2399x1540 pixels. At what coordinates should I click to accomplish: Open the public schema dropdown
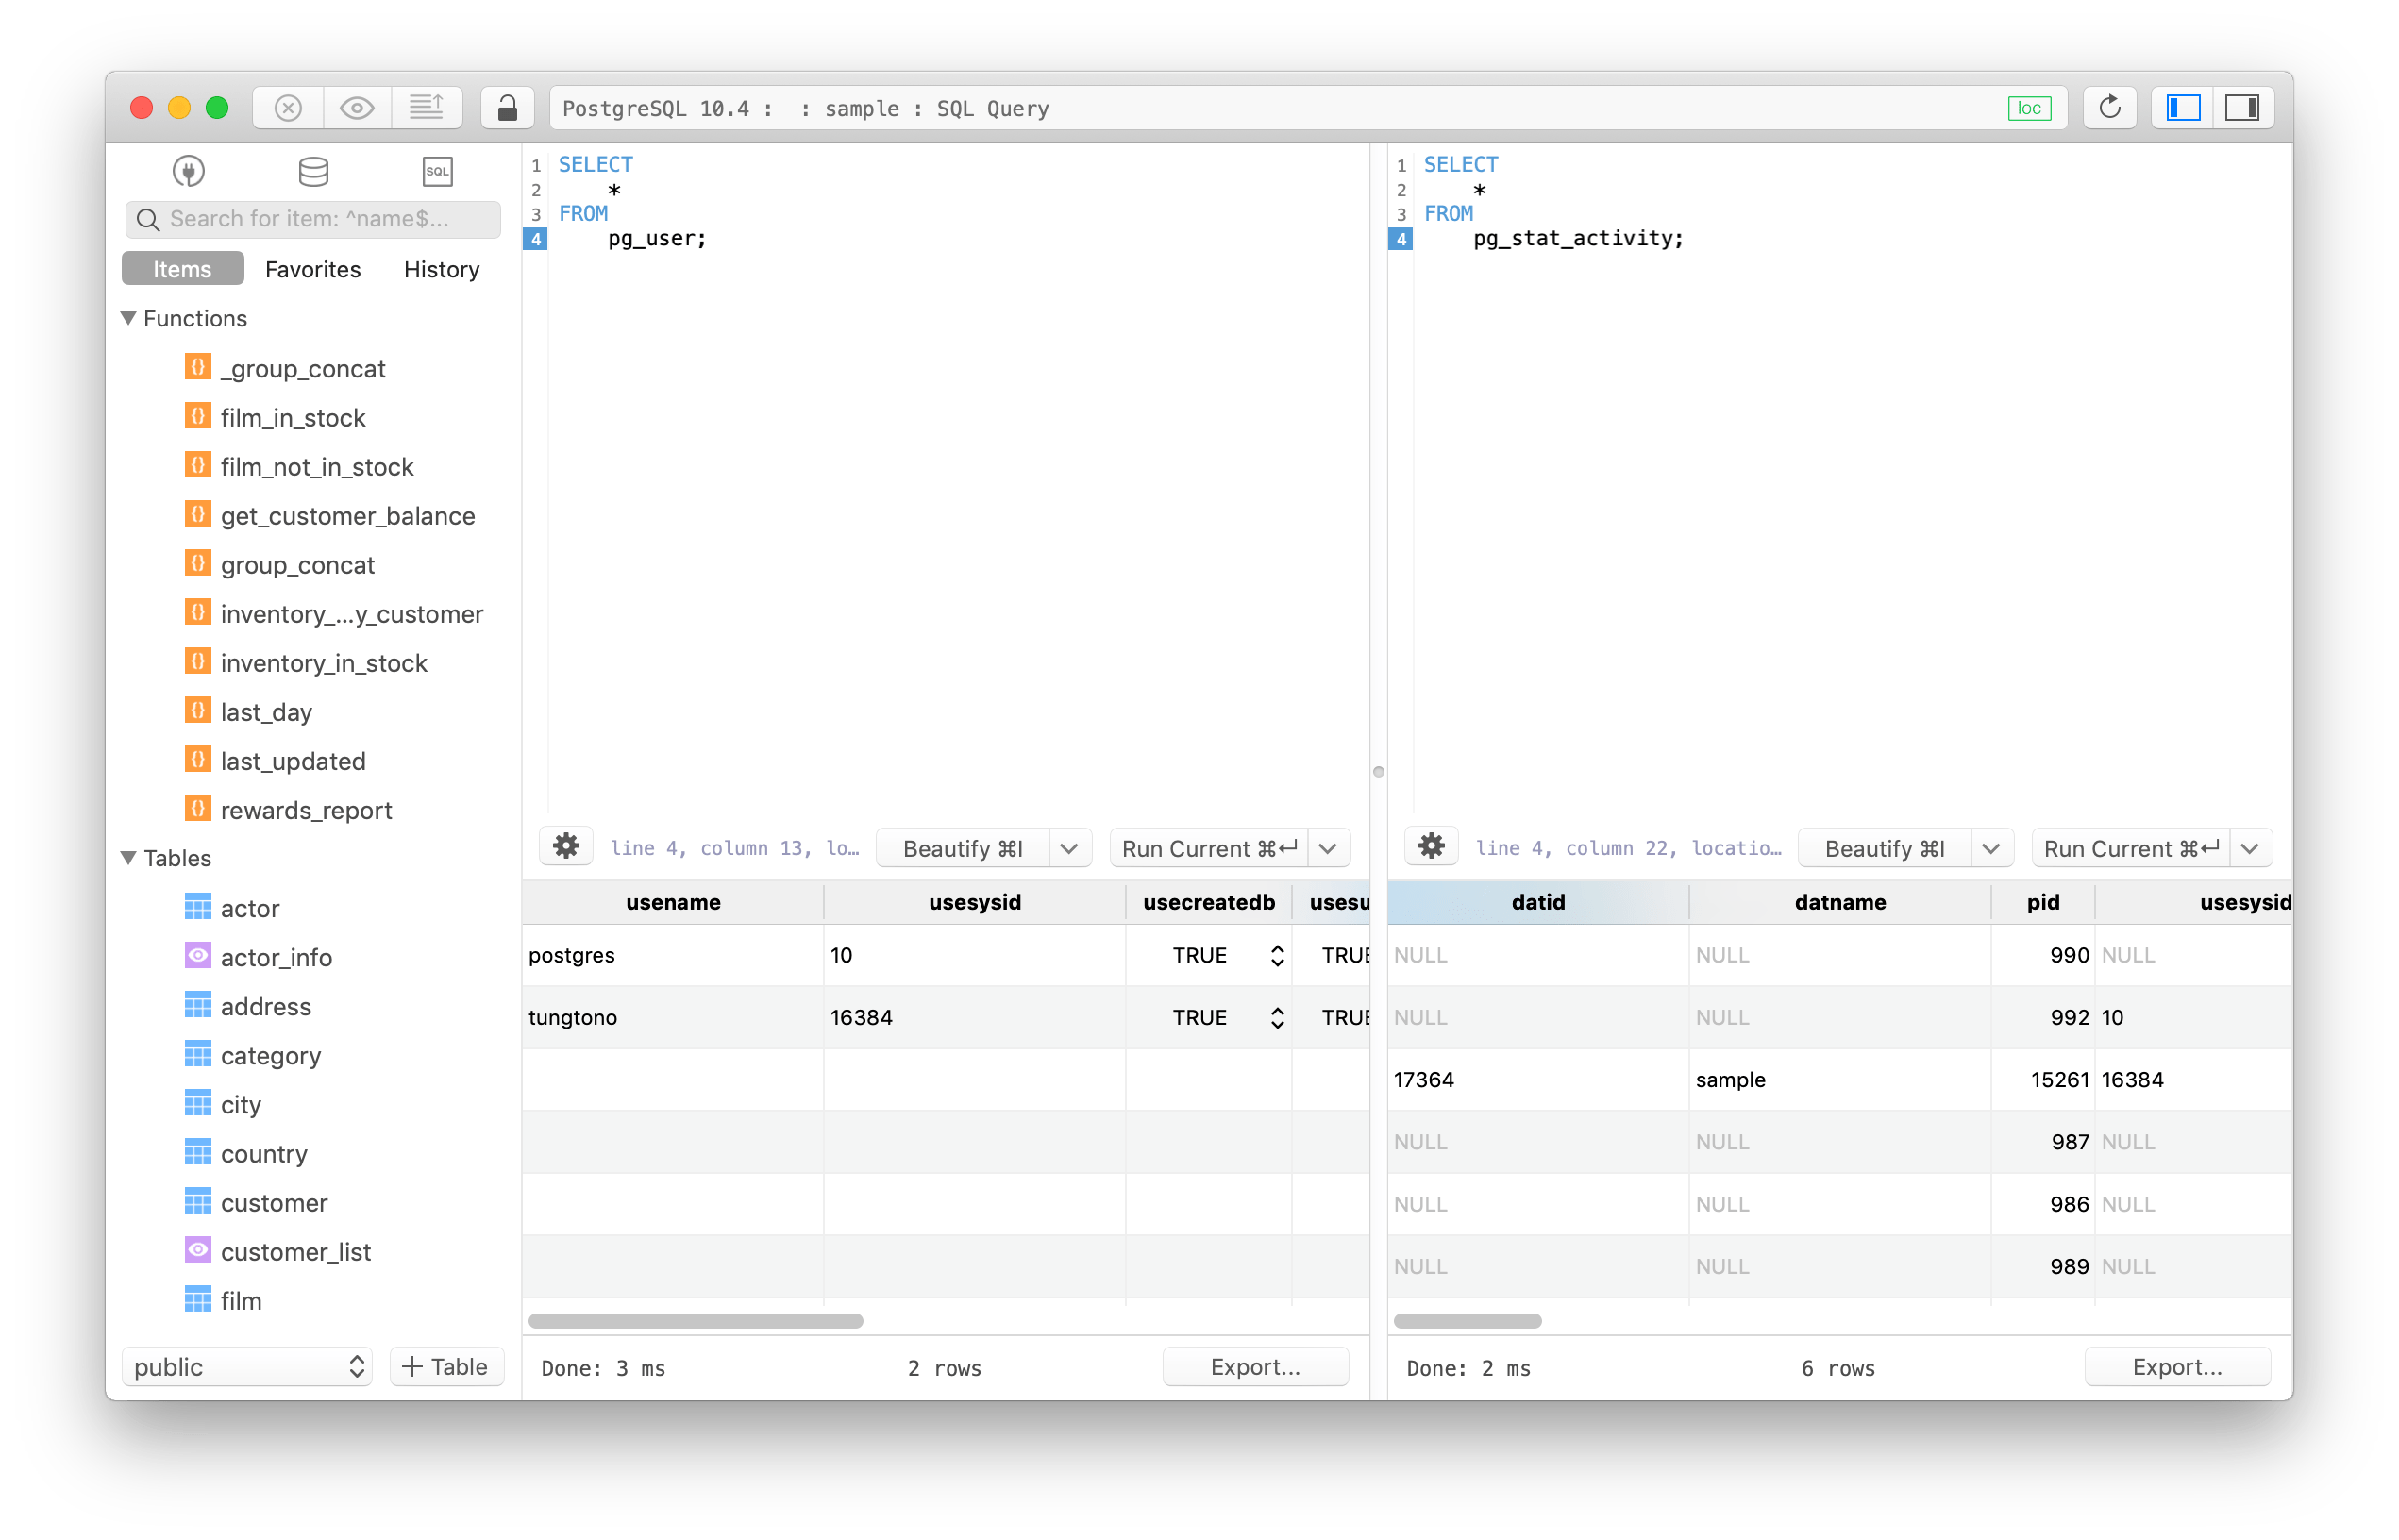point(247,1366)
